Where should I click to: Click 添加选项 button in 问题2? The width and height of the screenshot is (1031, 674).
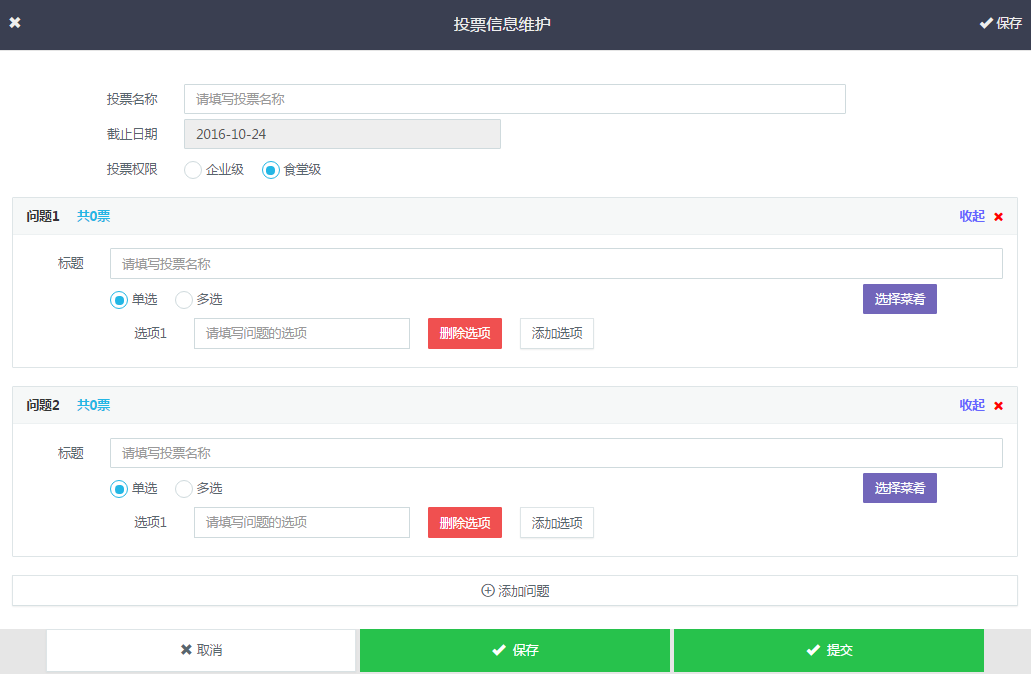557,523
